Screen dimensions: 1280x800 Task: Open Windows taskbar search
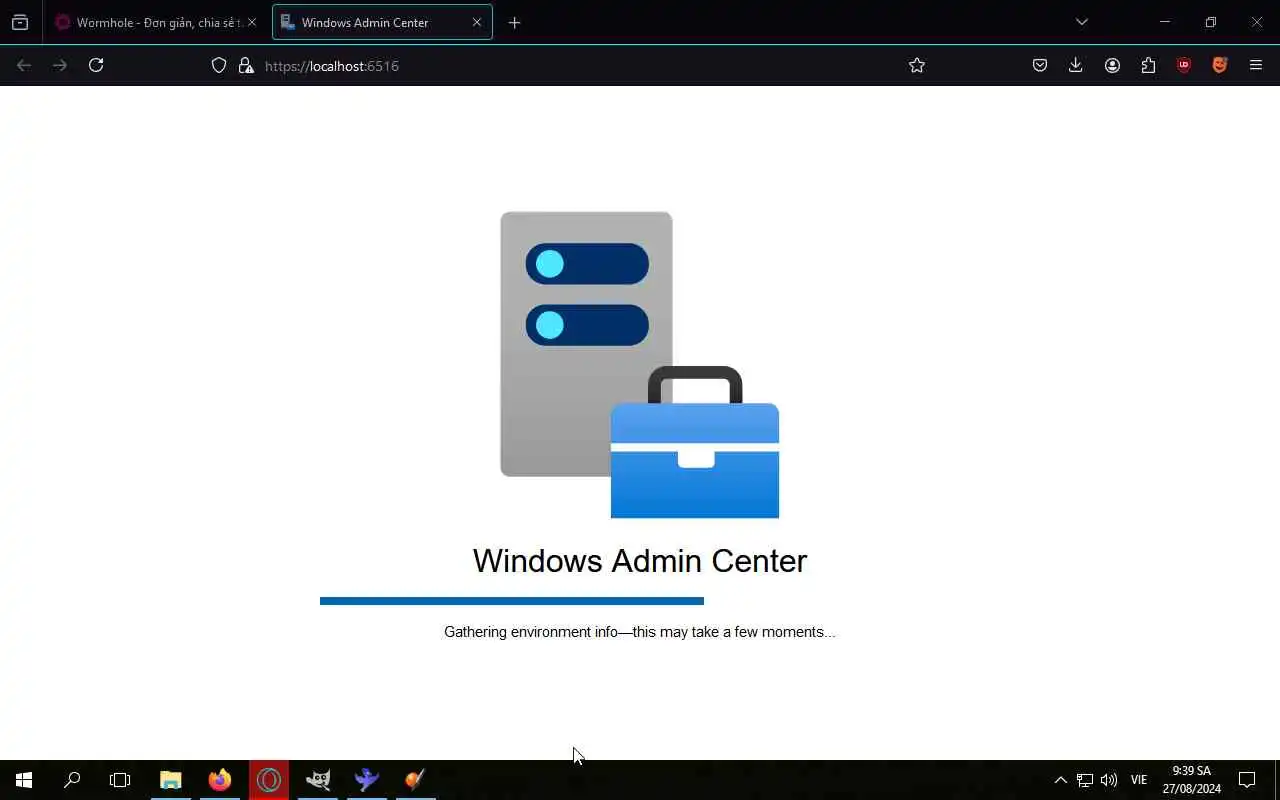[x=72, y=780]
